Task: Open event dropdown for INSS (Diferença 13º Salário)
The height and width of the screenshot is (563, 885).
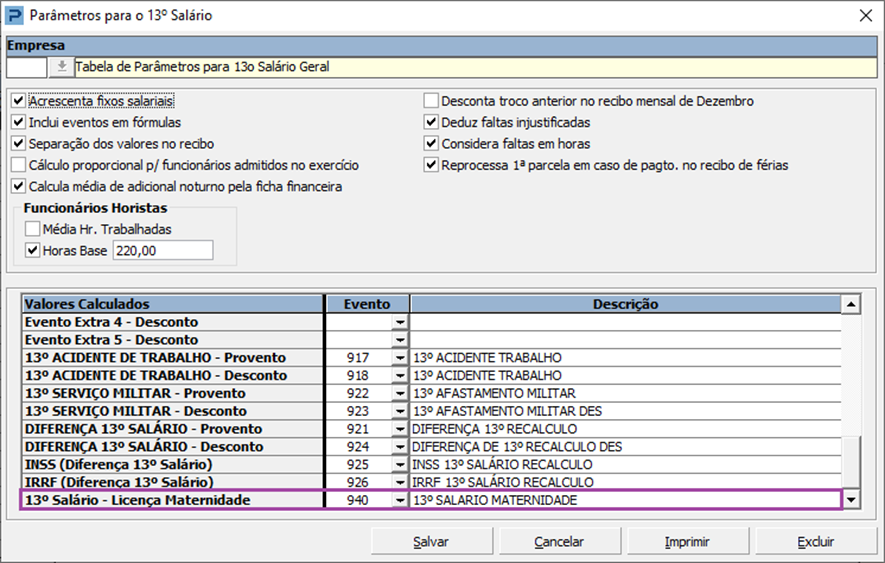Action: click(x=400, y=464)
